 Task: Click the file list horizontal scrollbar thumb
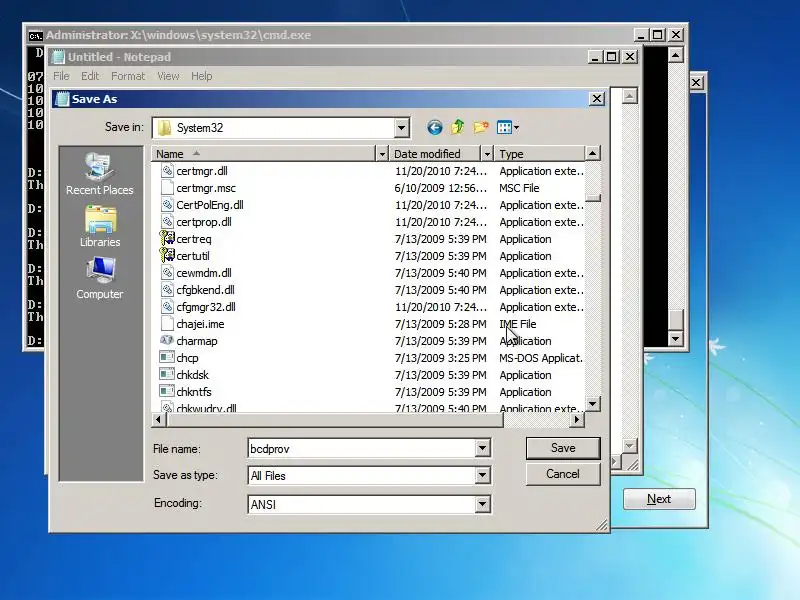coord(335,419)
